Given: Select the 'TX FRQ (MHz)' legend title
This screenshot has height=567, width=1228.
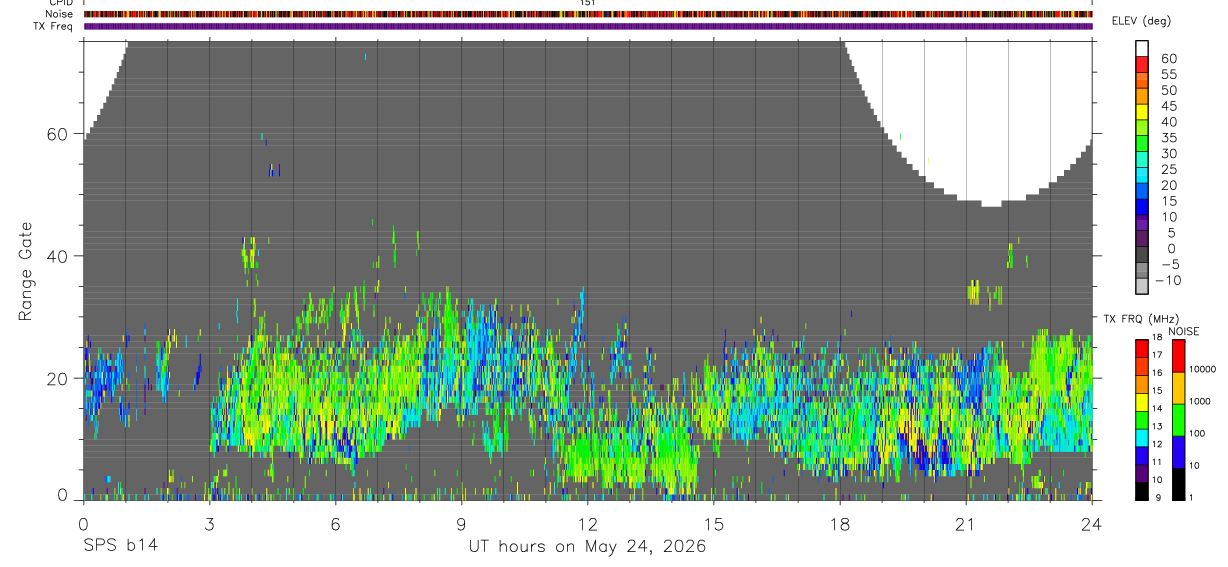Looking at the screenshot, I should [1140, 319].
